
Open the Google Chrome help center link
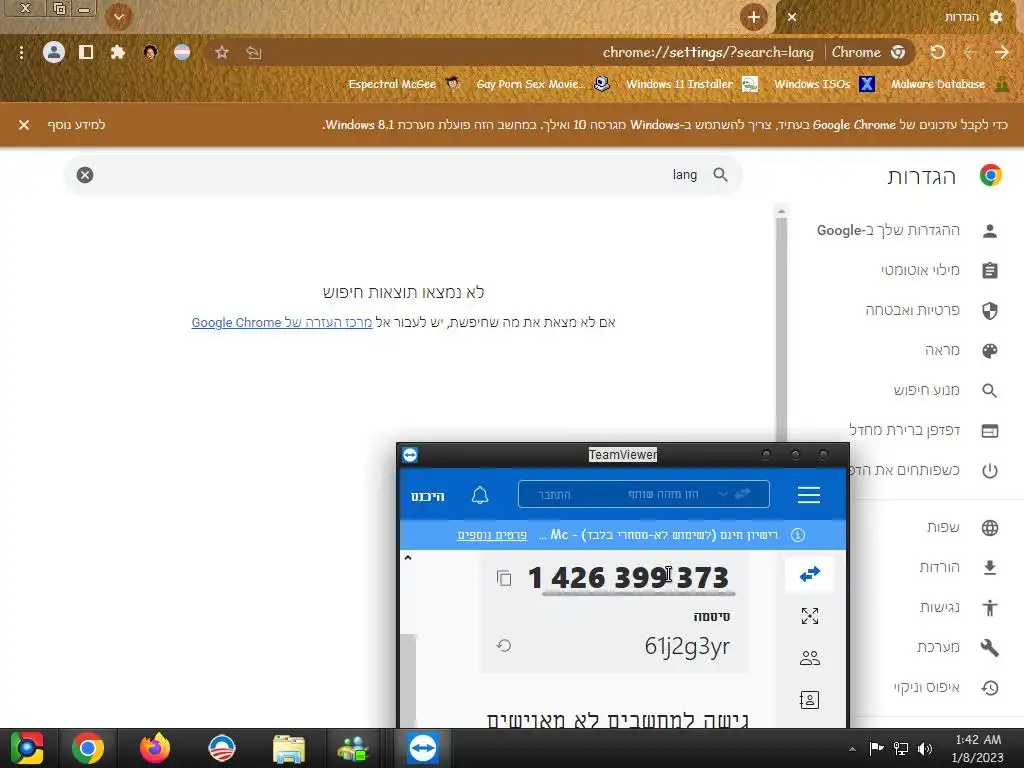click(281, 323)
